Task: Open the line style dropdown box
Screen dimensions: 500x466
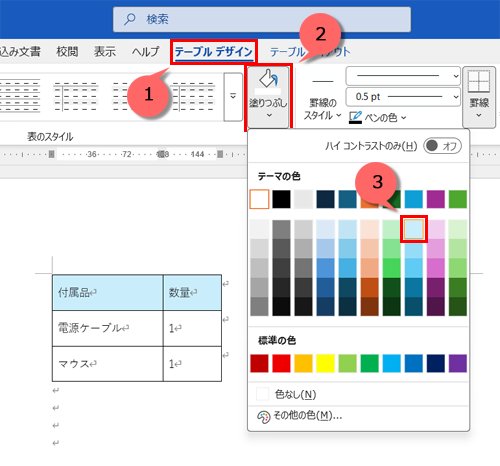Action: pyautogui.click(x=403, y=76)
